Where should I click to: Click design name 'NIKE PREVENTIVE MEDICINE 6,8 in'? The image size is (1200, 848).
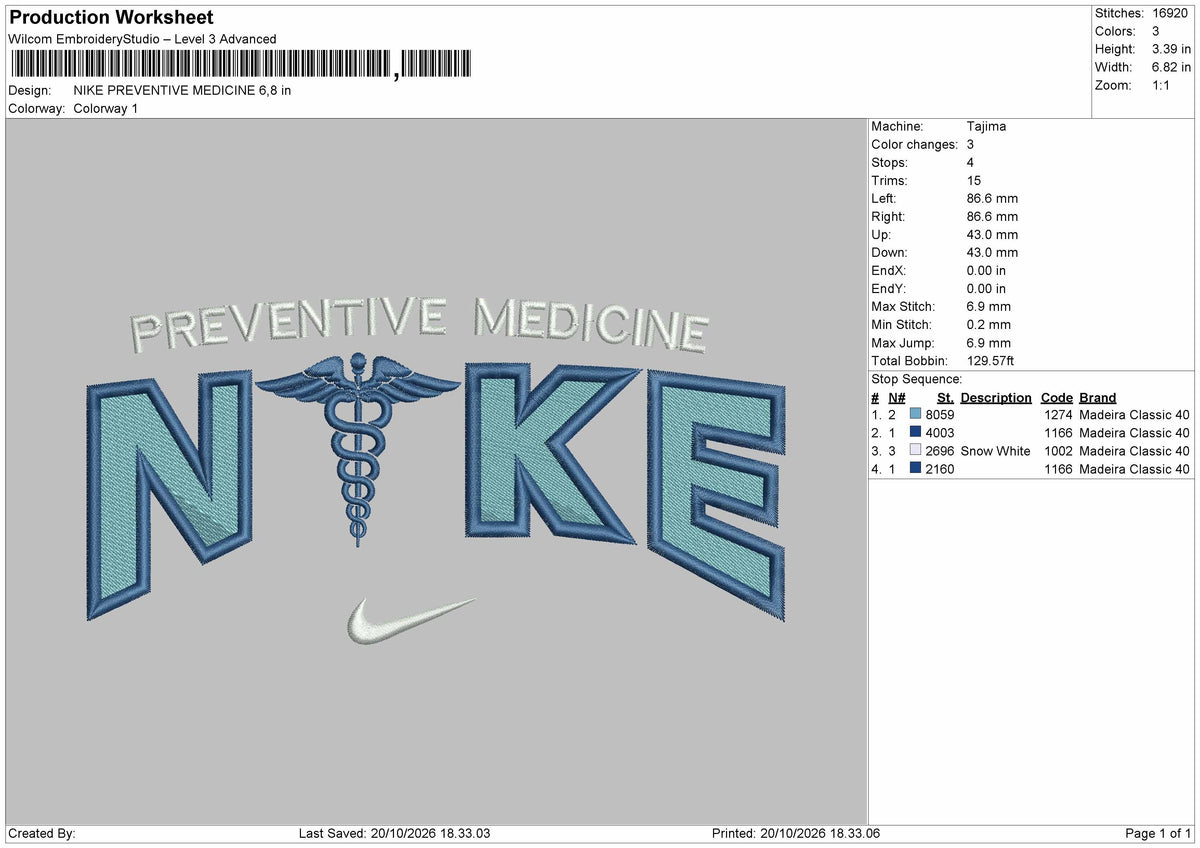tap(182, 90)
